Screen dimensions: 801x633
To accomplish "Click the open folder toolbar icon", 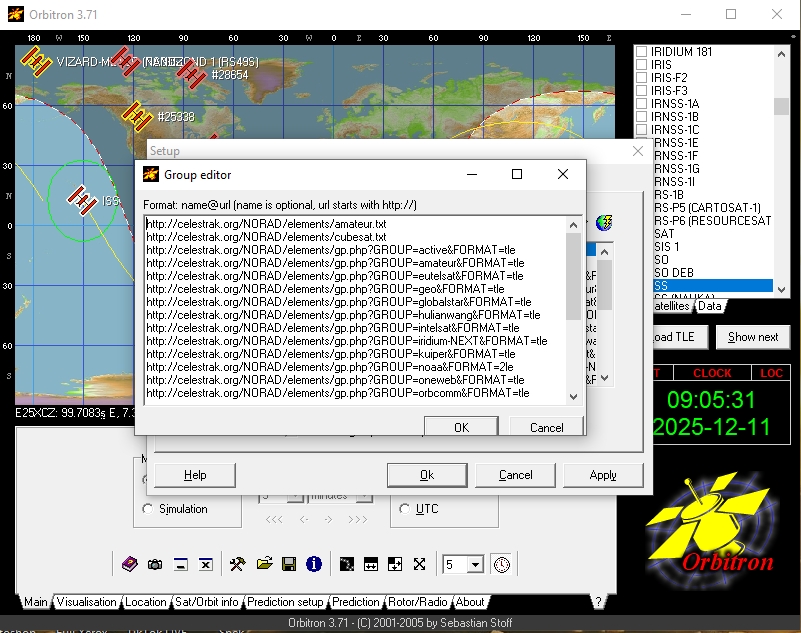I will click(x=264, y=564).
